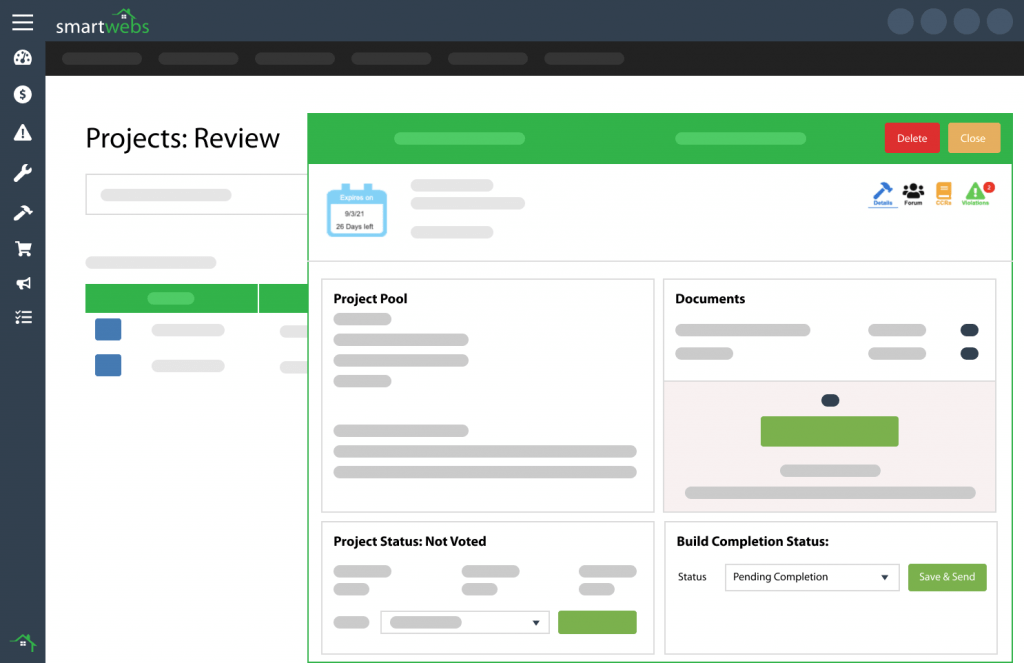The width and height of the screenshot is (1024, 663).
Task: Open the CCRs tab
Action: (x=944, y=194)
